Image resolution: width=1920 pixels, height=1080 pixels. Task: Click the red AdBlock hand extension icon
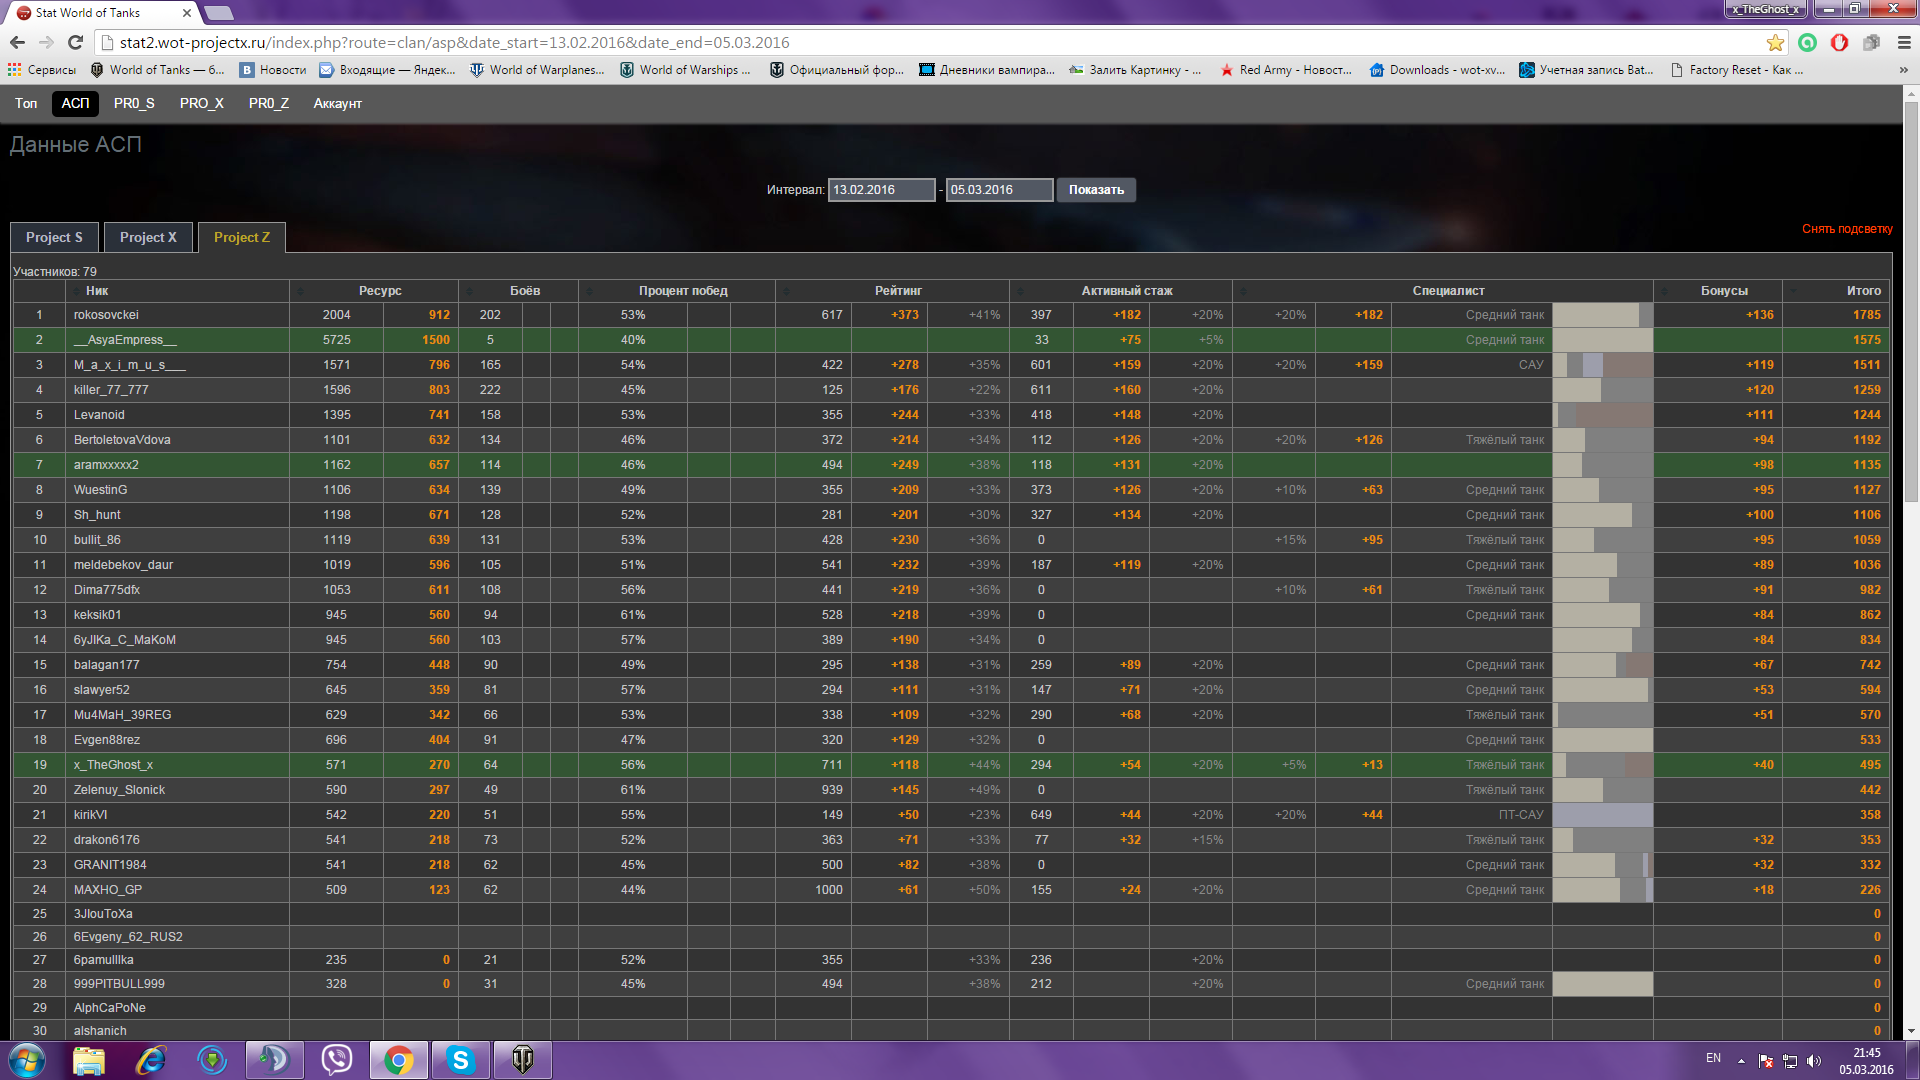pyautogui.click(x=1839, y=43)
